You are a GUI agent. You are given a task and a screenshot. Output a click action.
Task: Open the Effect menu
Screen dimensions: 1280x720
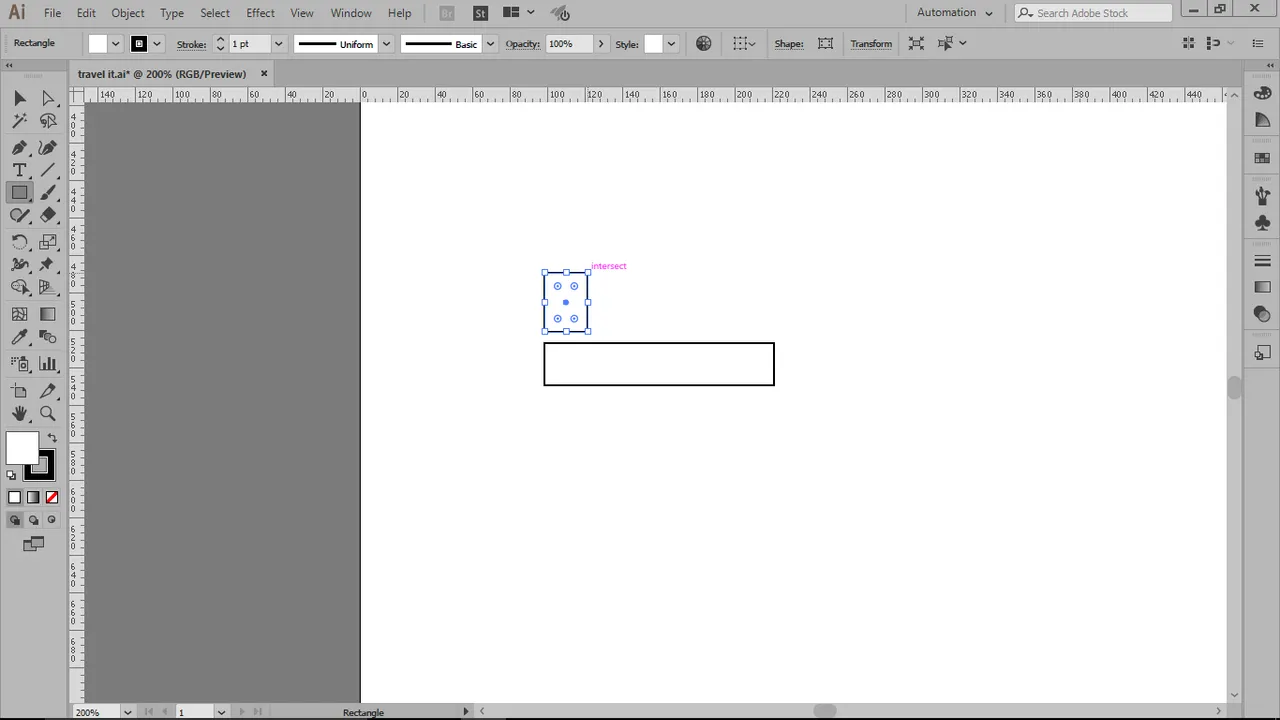260,13
